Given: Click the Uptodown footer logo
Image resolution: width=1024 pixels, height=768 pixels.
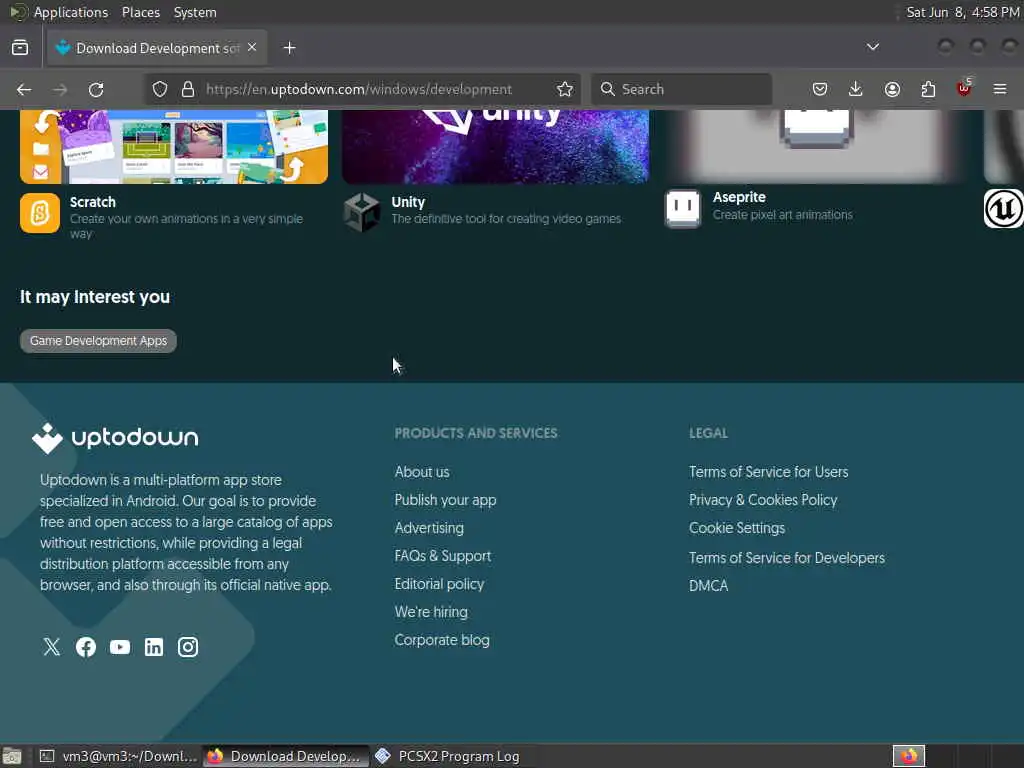Looking at the screenshot, I should point(115,438).
